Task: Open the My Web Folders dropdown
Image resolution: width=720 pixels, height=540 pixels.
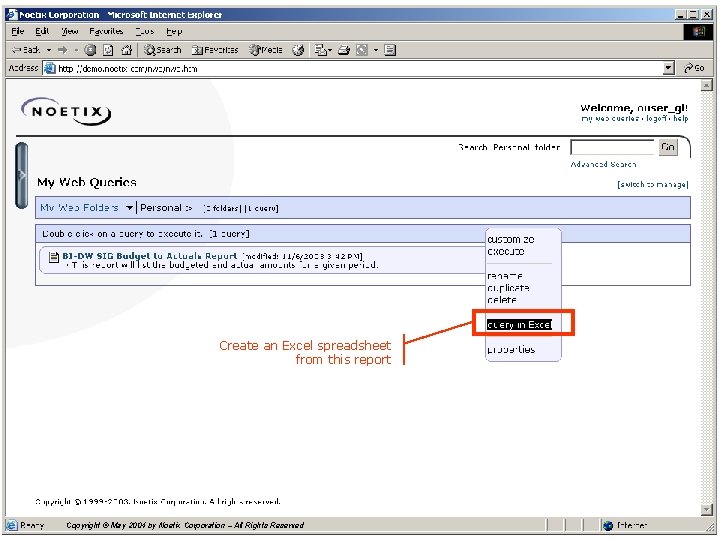Action: click(86, 208)
